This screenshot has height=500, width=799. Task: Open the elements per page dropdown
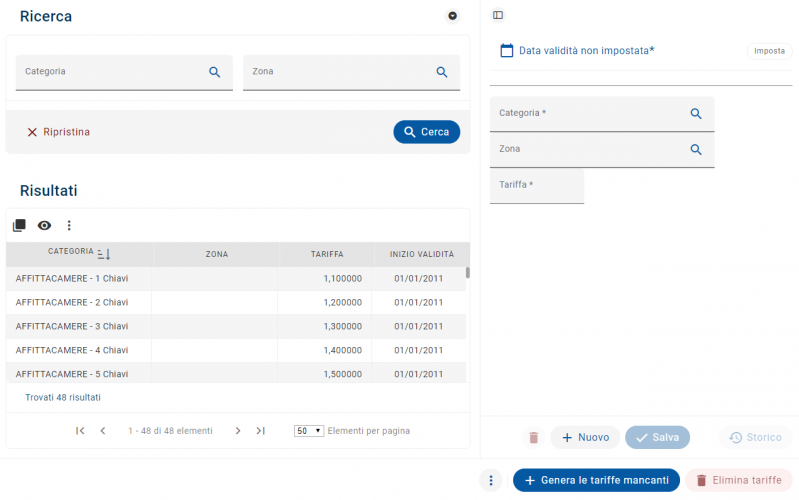point(309,431)
